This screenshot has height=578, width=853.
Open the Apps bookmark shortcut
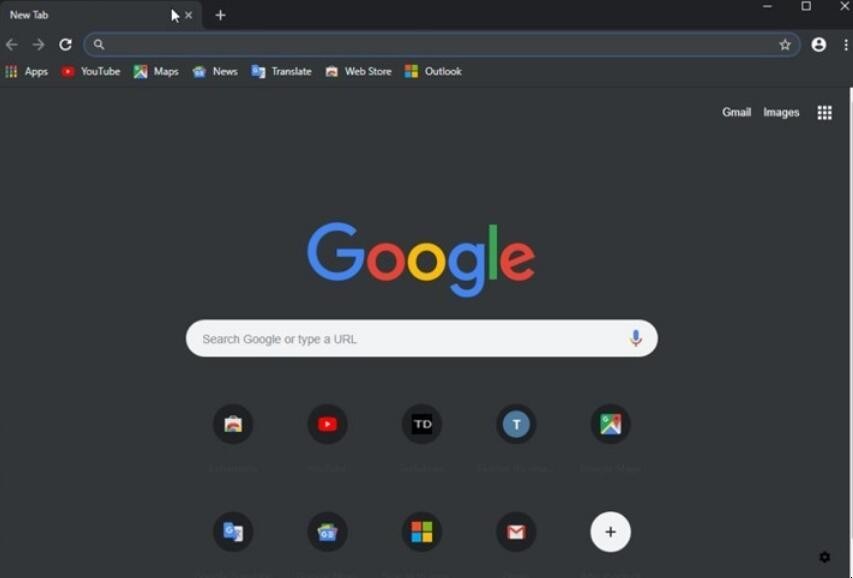27,71
